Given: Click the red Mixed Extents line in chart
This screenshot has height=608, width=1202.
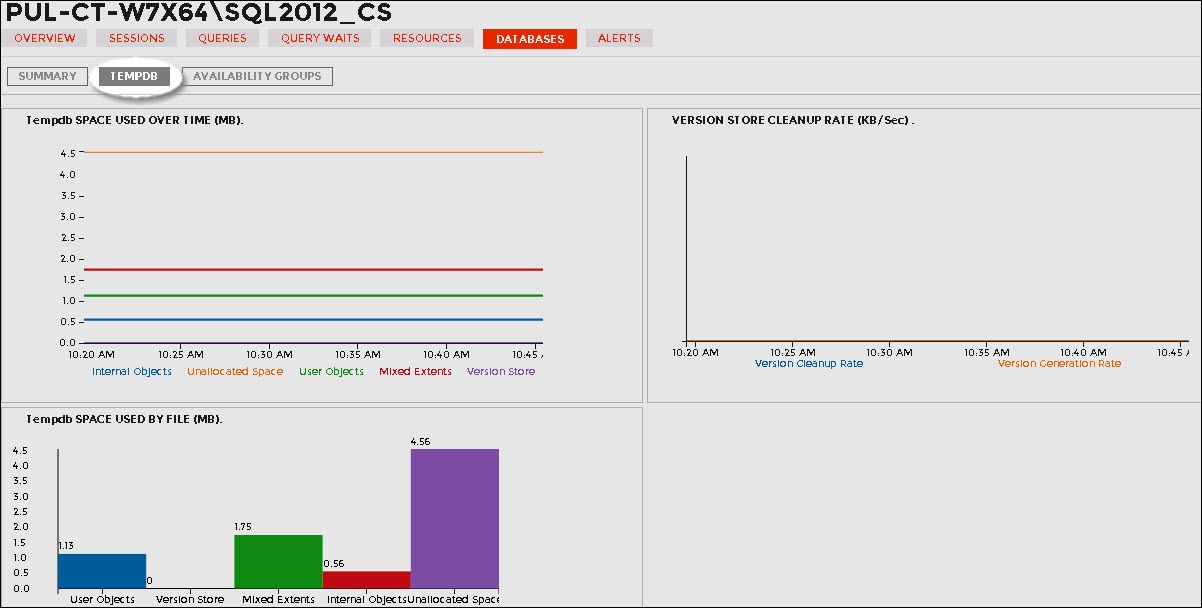Looking at the screenshot, I should point(312,269).
